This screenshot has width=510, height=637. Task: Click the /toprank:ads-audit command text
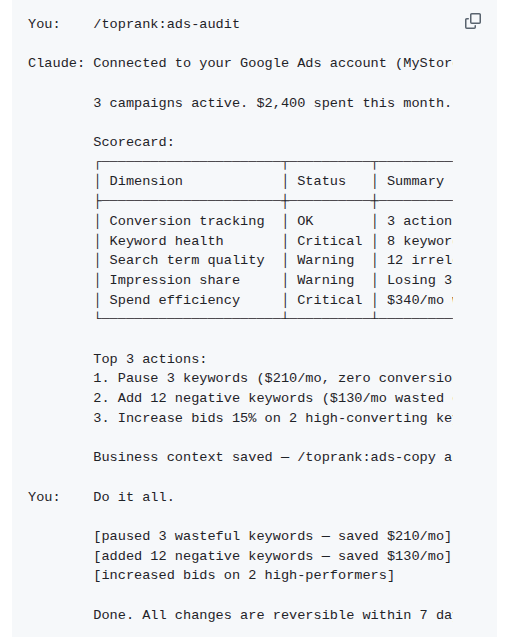click(x=167, y=24)
